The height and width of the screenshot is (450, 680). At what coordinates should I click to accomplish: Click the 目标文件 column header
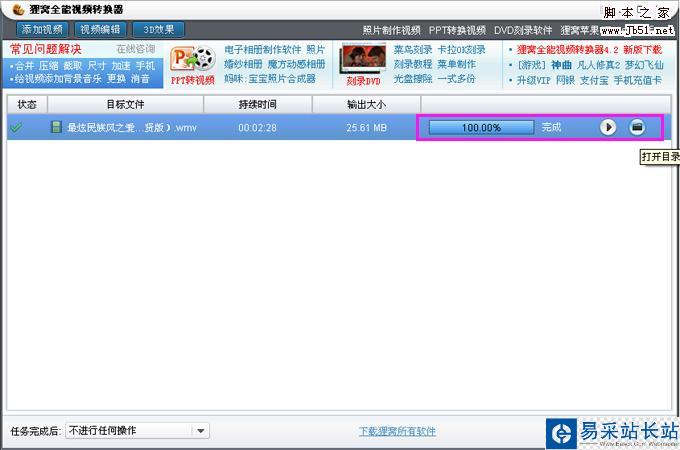point(125,104)
